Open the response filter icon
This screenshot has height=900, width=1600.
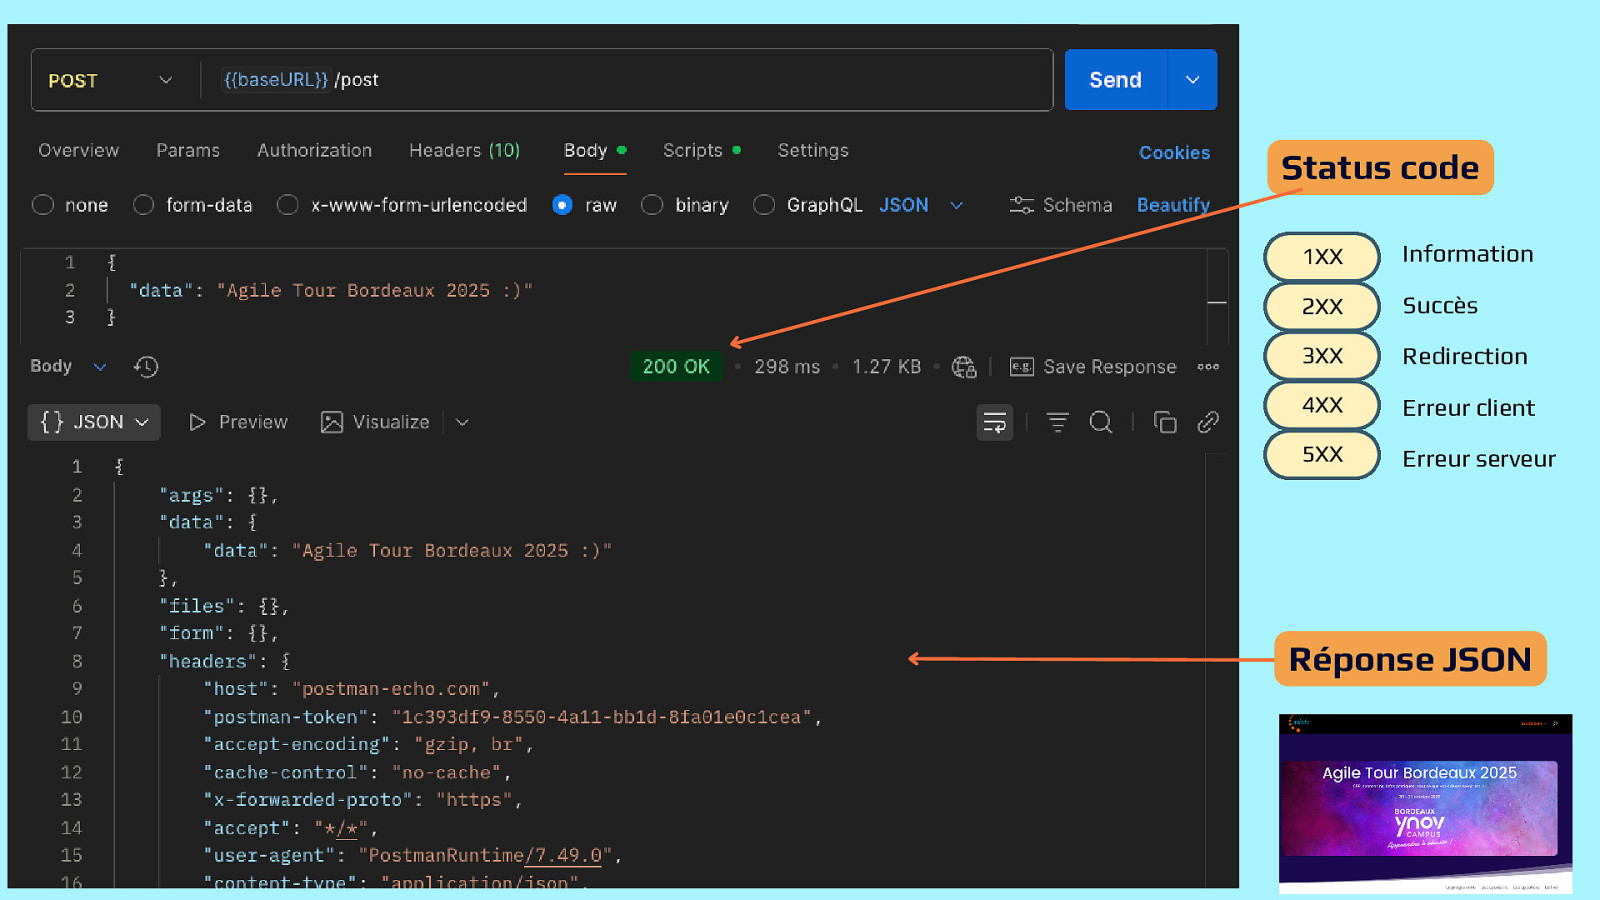(1057, 423)
